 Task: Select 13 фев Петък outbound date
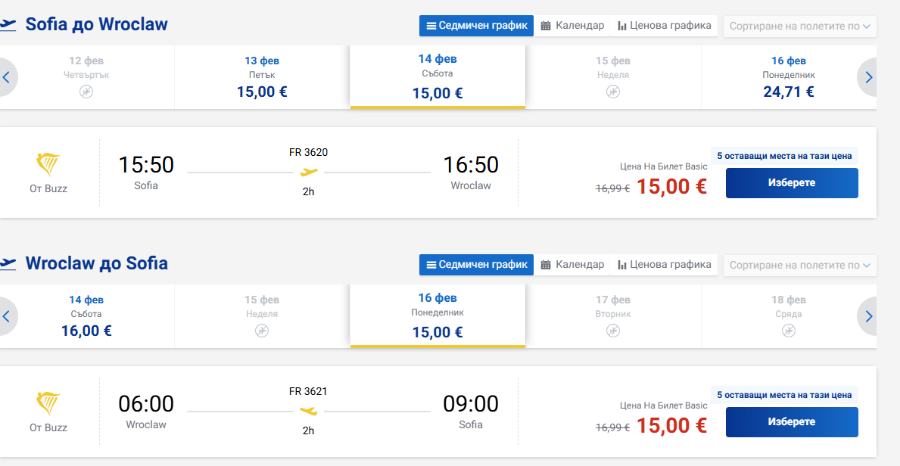262,77
